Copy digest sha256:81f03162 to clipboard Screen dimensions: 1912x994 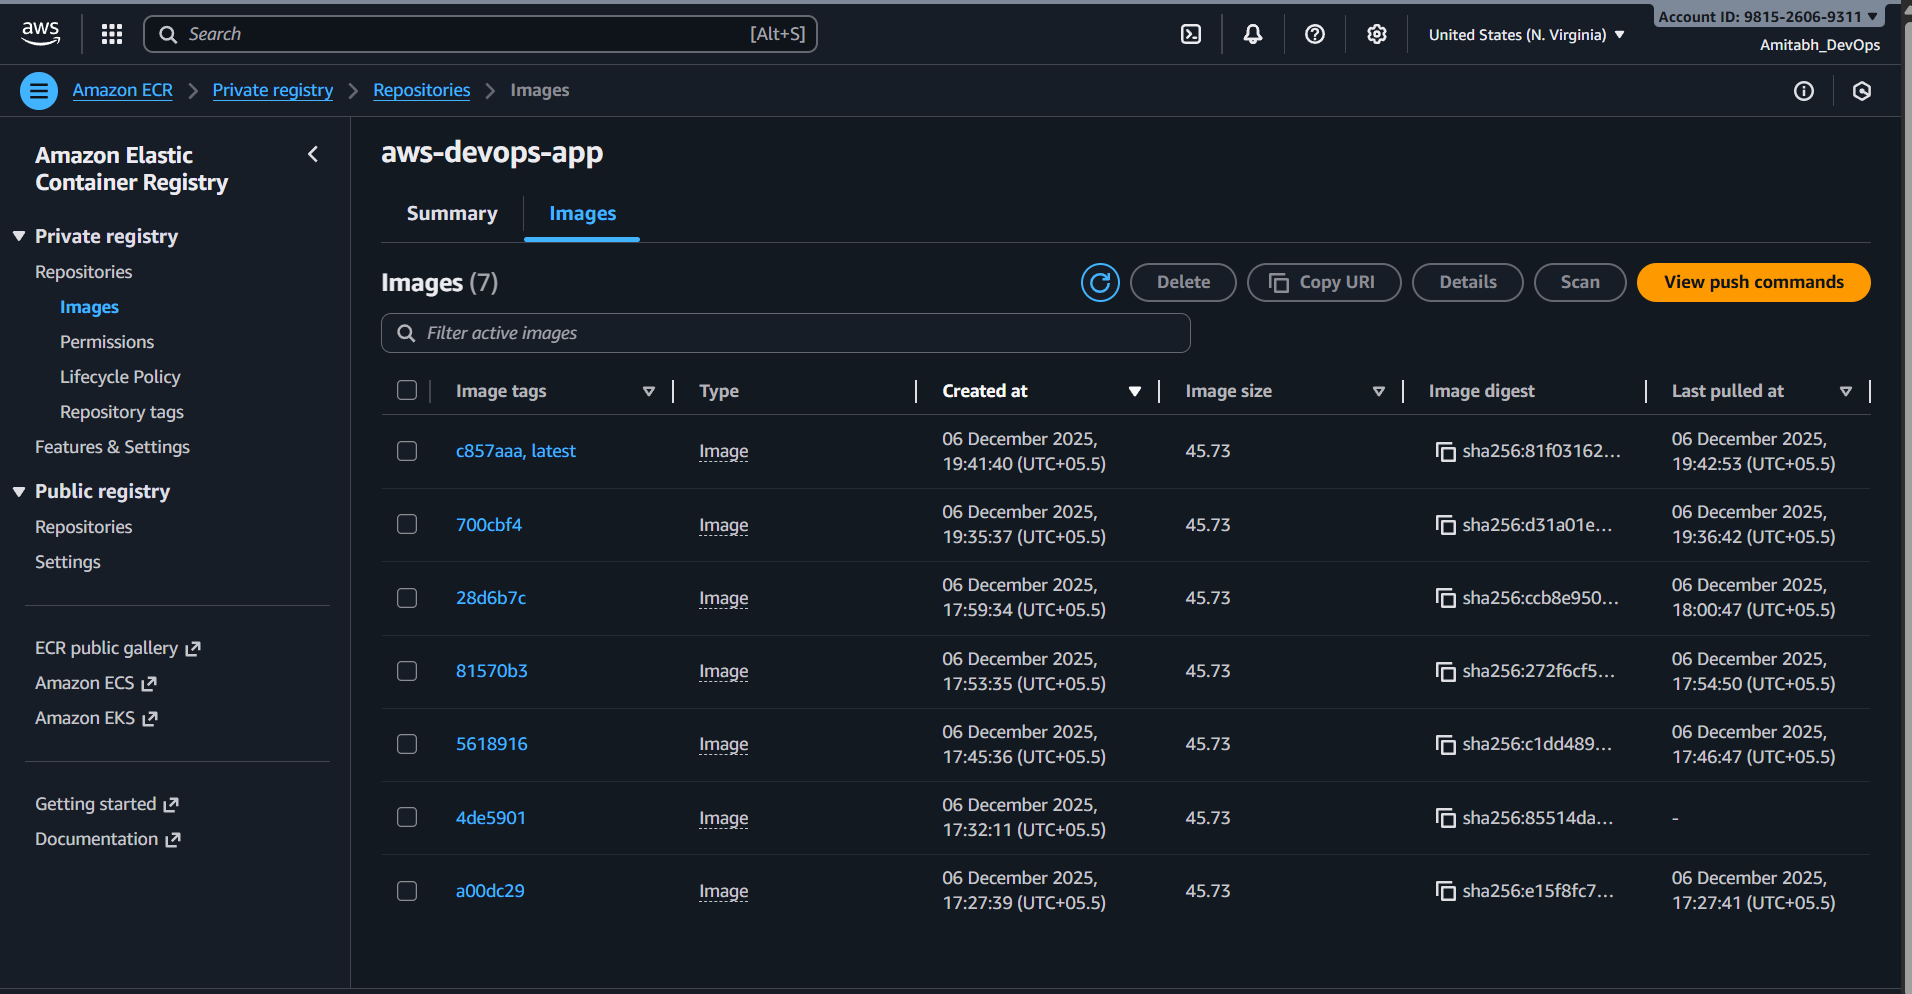coord(1445,452)
